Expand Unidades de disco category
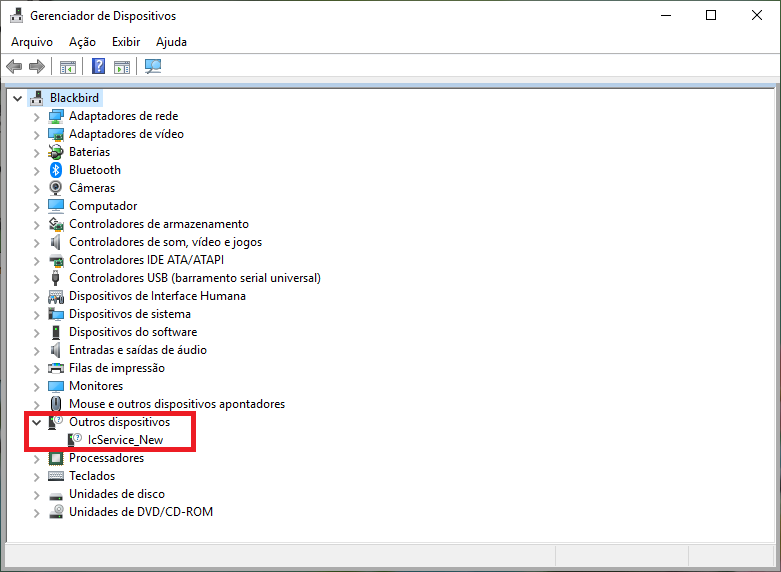This screenshot has width=781, height=572. (36, 495)
